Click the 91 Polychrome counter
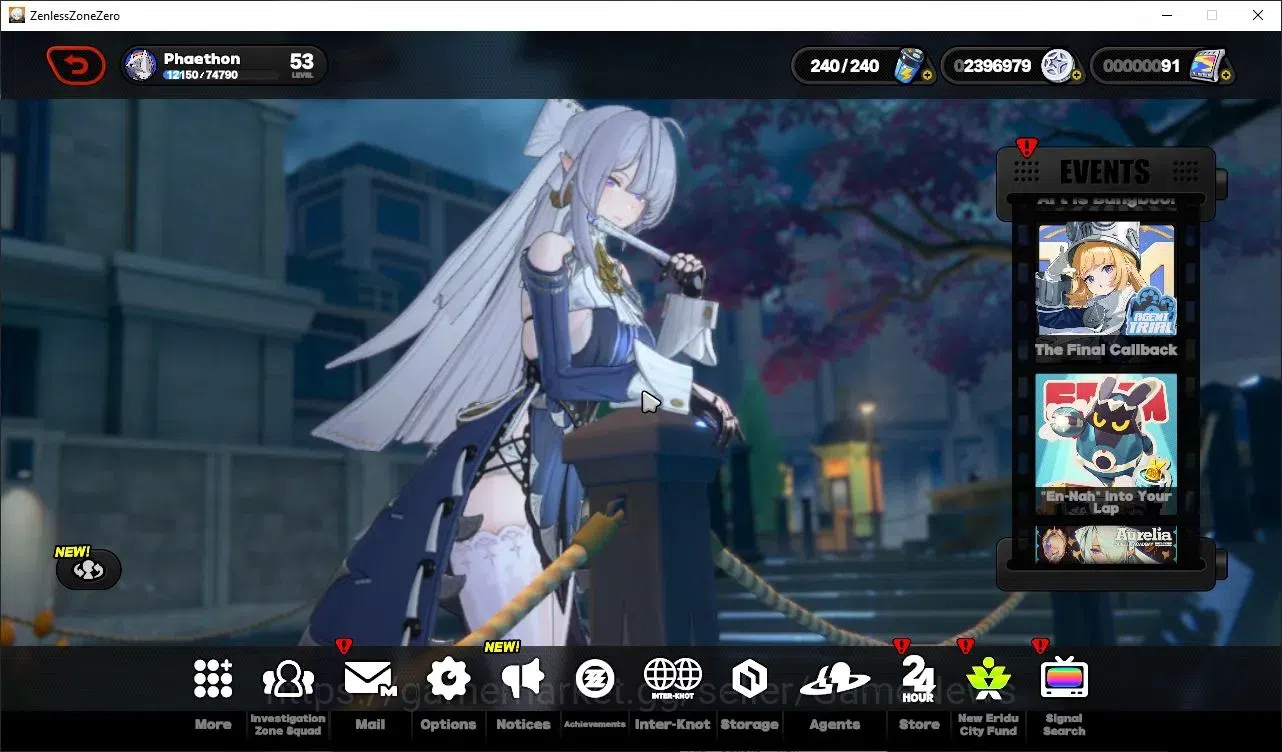Viewport: 1282px width, 752px height. coord(1142,66)
